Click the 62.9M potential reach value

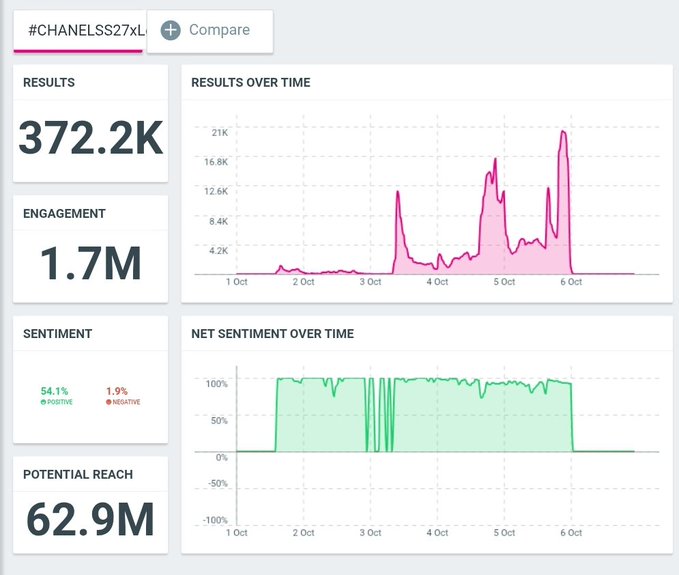tap(90, 519)
